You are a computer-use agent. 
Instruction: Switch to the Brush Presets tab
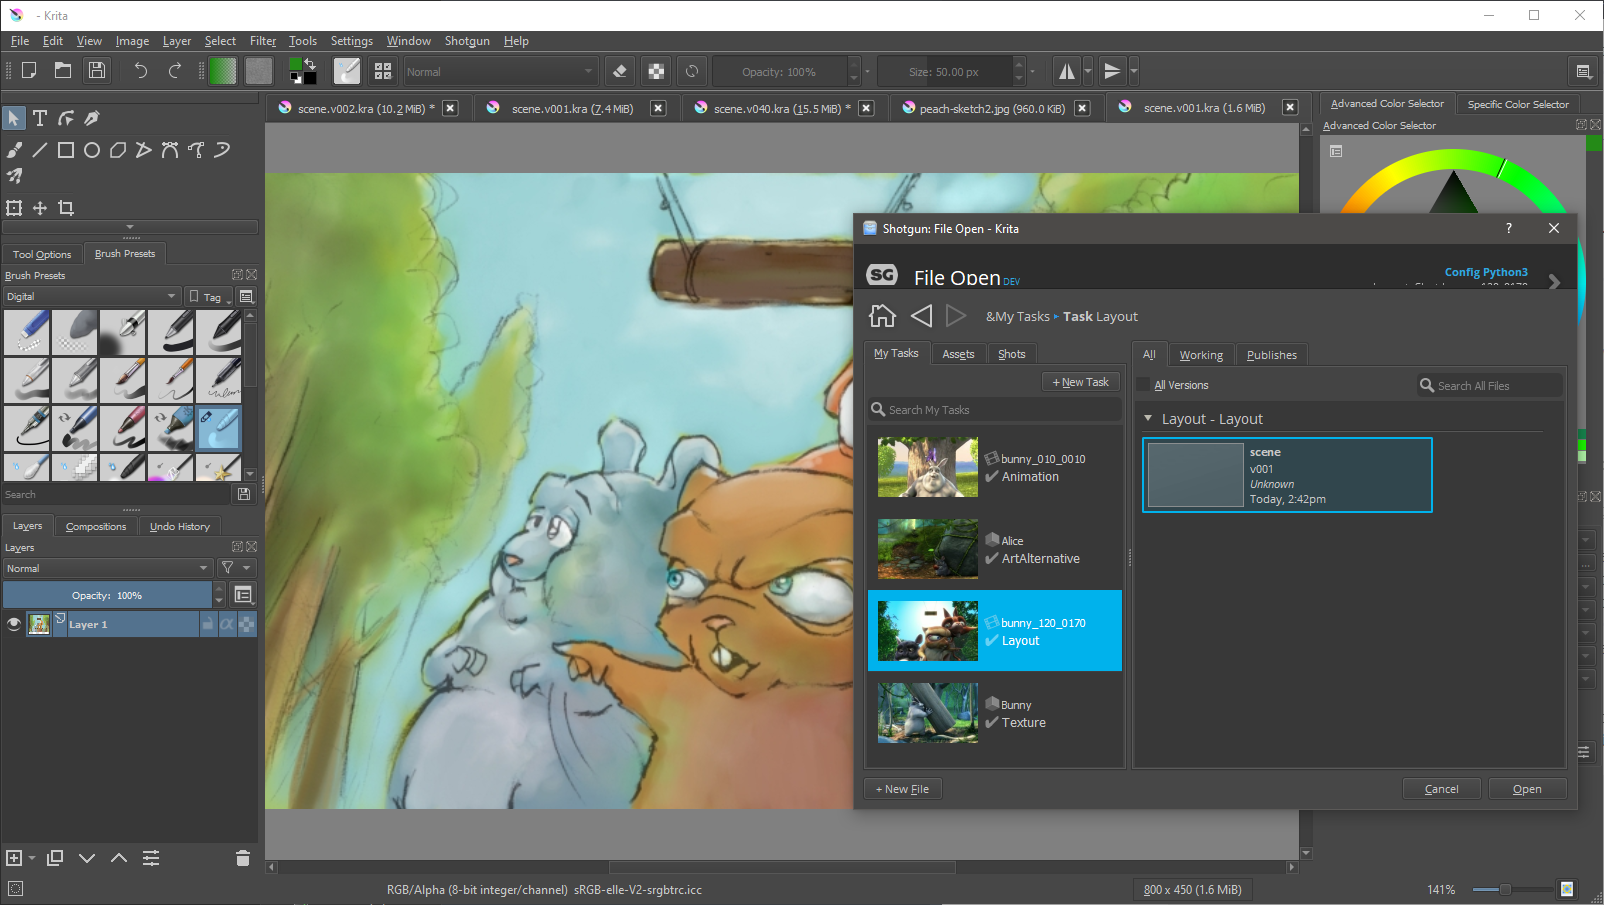(x=125, y=254)
